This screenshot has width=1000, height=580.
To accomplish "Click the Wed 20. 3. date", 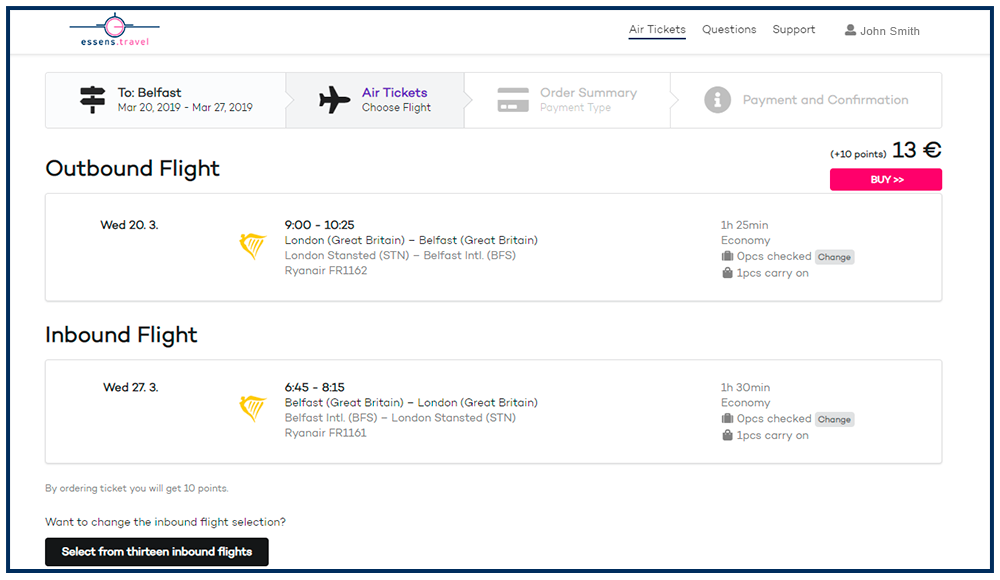I will tap(129, 225).
